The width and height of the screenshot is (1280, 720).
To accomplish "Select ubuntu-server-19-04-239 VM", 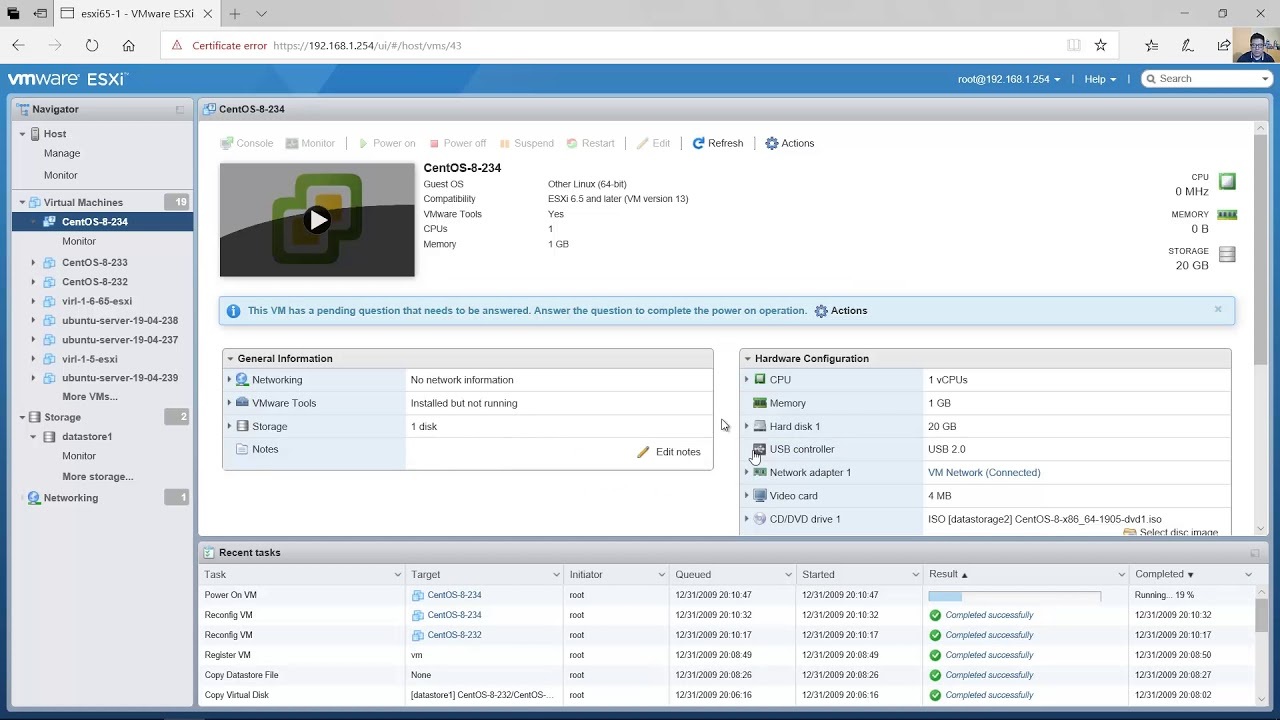I will [x=120, y=378].
